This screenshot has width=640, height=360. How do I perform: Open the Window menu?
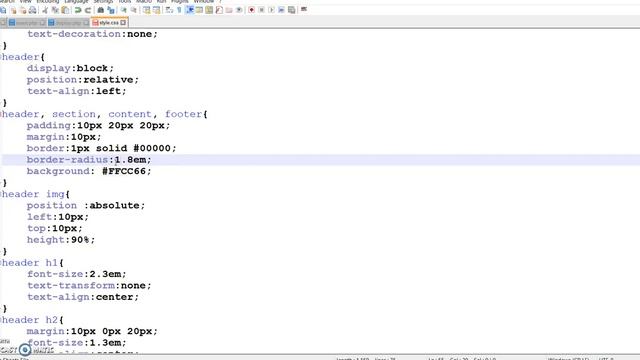[203, 1]
